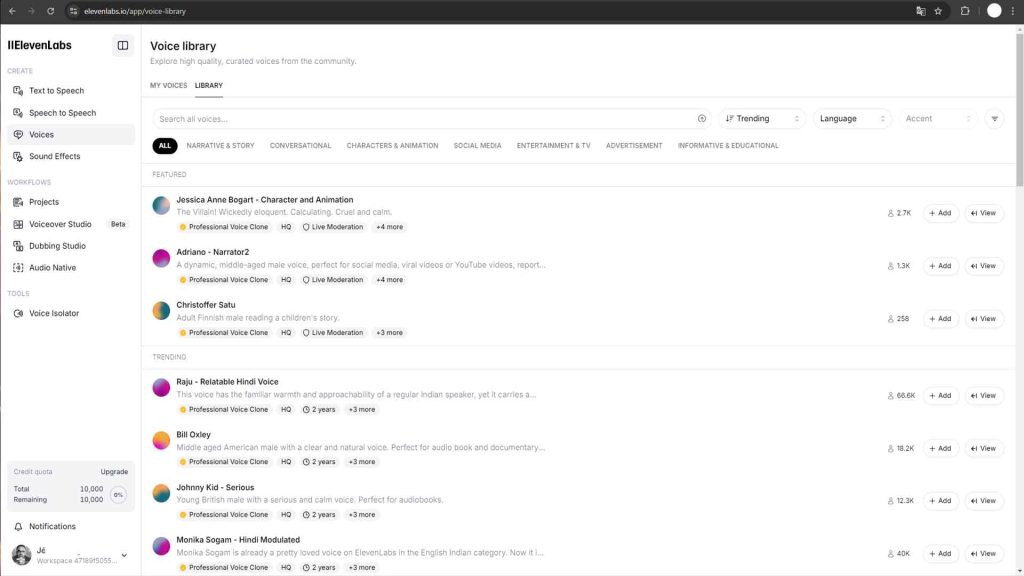This screenshot has height=576, width=1024.
Task: Open the Trending sort dropdown
Action: click(762, 119)
